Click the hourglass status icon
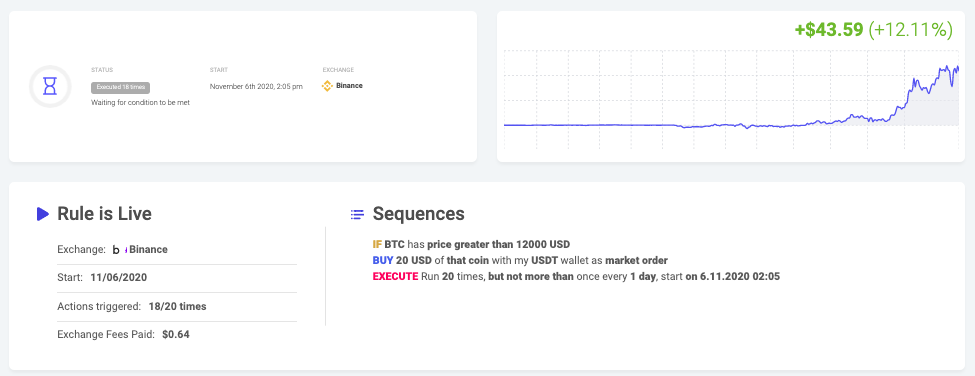This screenshot has width=975, height=376. click(x=50, y=86)
